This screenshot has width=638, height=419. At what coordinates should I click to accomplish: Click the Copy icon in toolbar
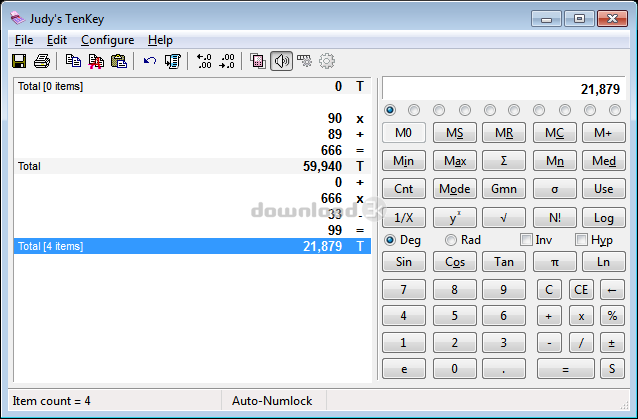point(73,62)
